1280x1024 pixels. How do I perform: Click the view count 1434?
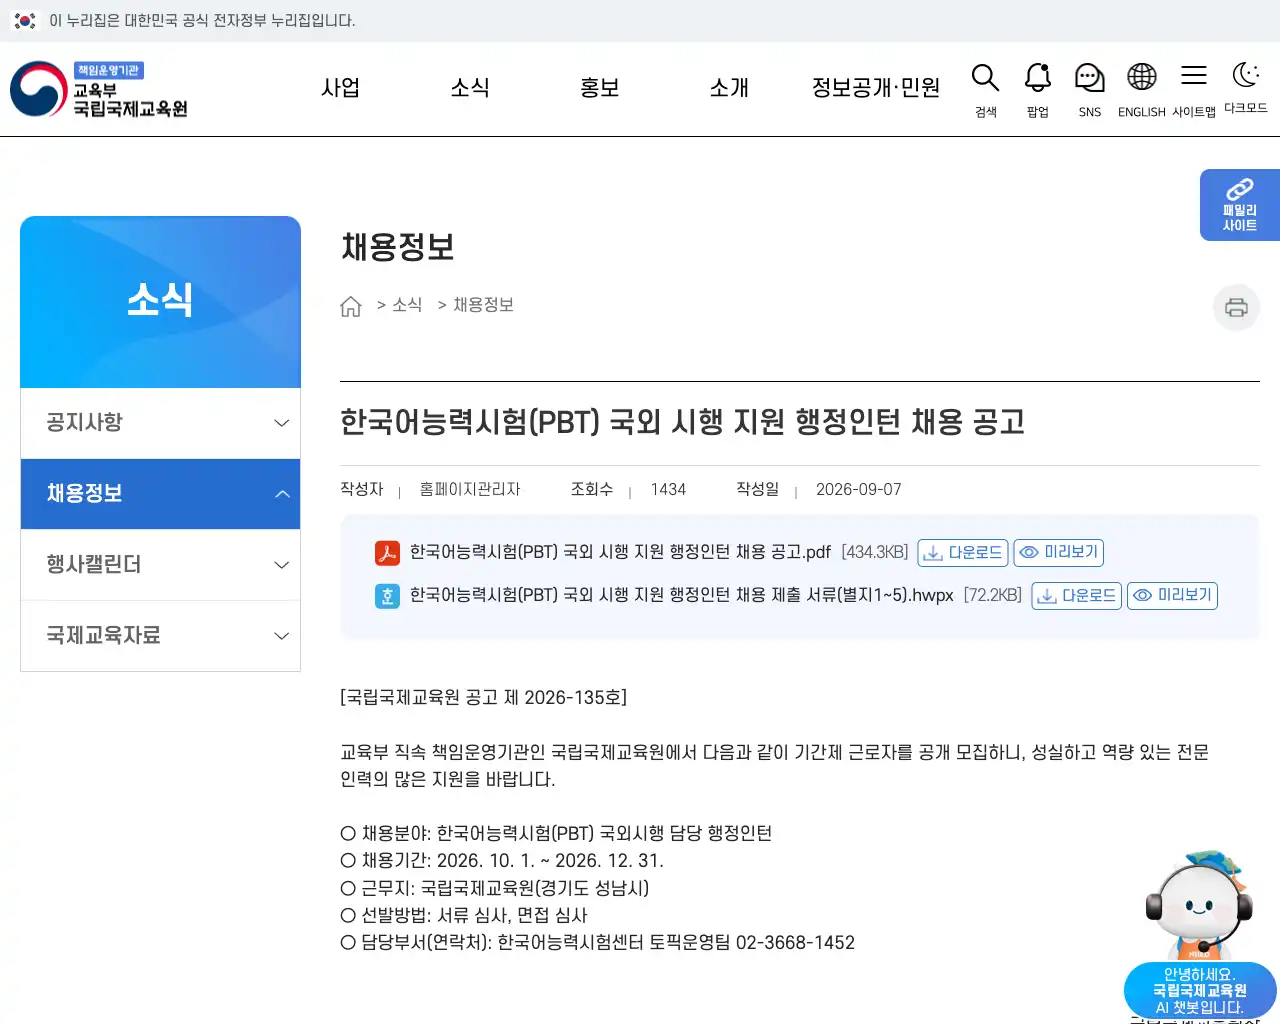click(x=668, y=490)
